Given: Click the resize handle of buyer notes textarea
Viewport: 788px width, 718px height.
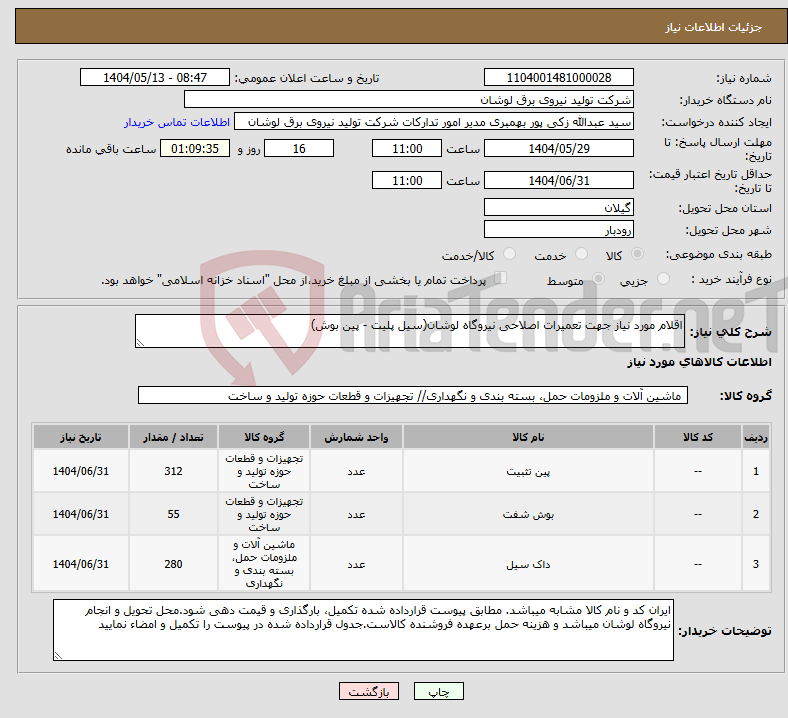Looking at the screenshot, I should [x=58, y=655].
